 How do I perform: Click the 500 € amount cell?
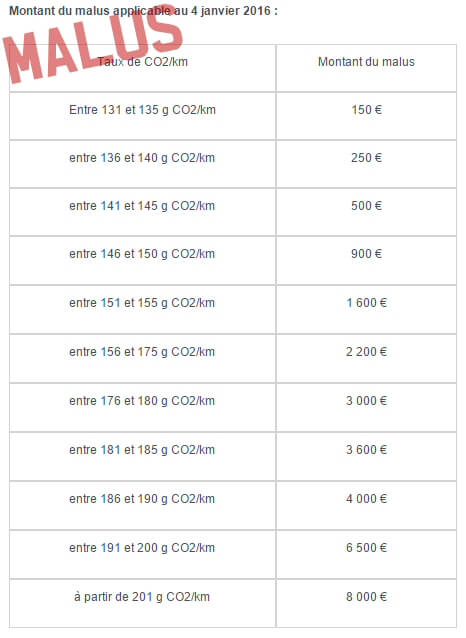coord(366,212)
